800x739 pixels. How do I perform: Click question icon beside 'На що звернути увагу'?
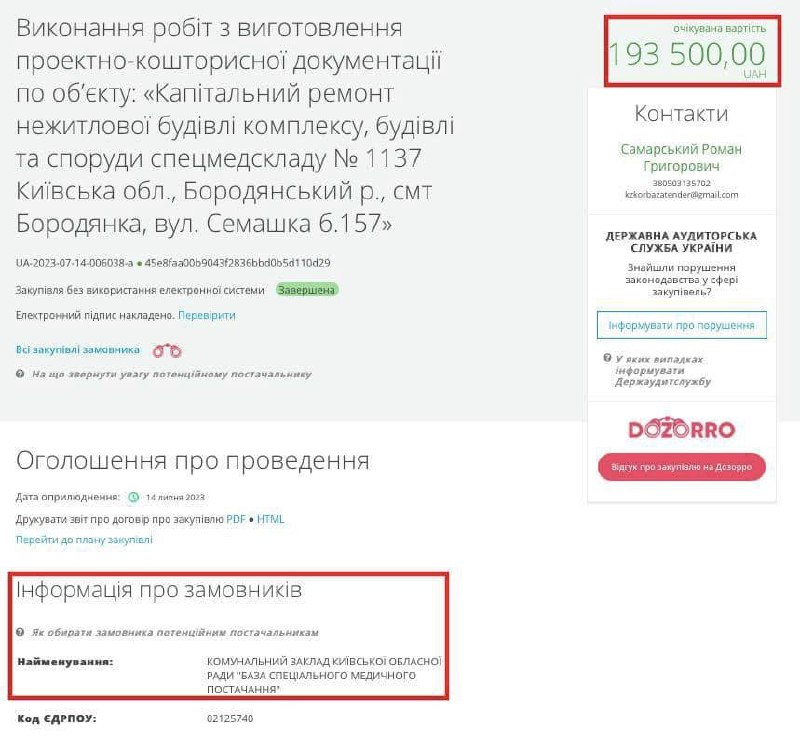pos(21,374)
